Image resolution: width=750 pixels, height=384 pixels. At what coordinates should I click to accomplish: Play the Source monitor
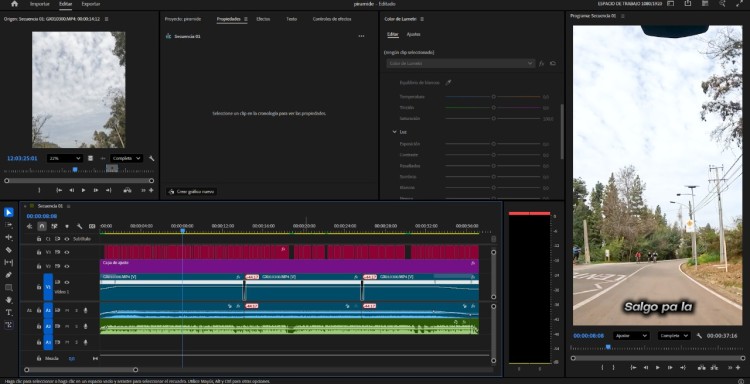click(83, 190)
